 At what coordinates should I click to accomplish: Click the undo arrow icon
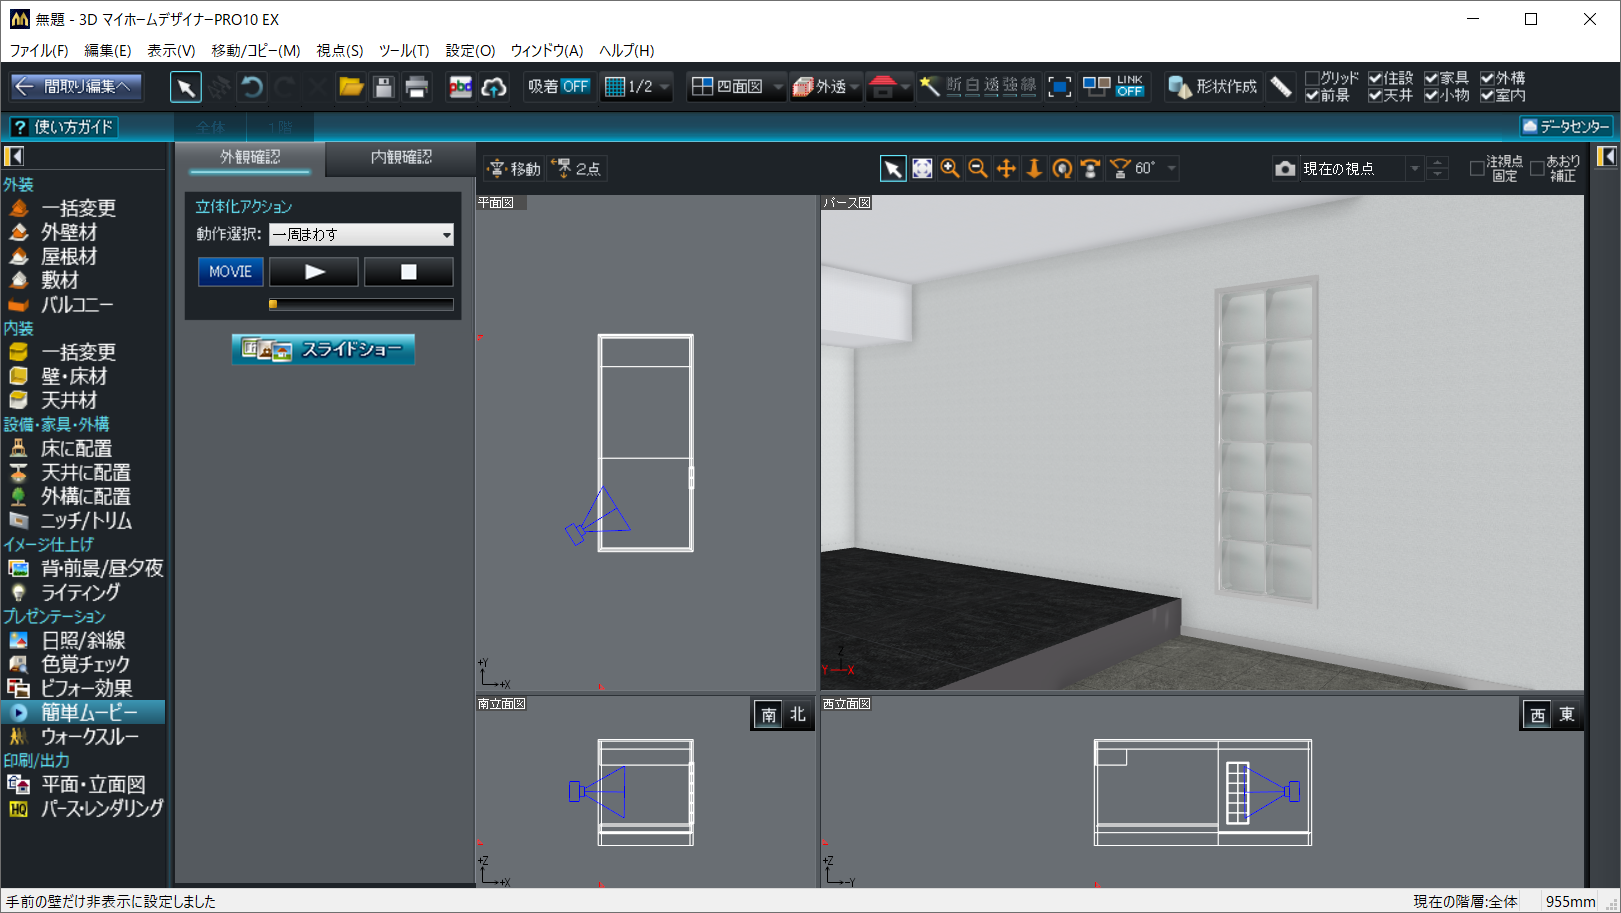tap(253, 87)
